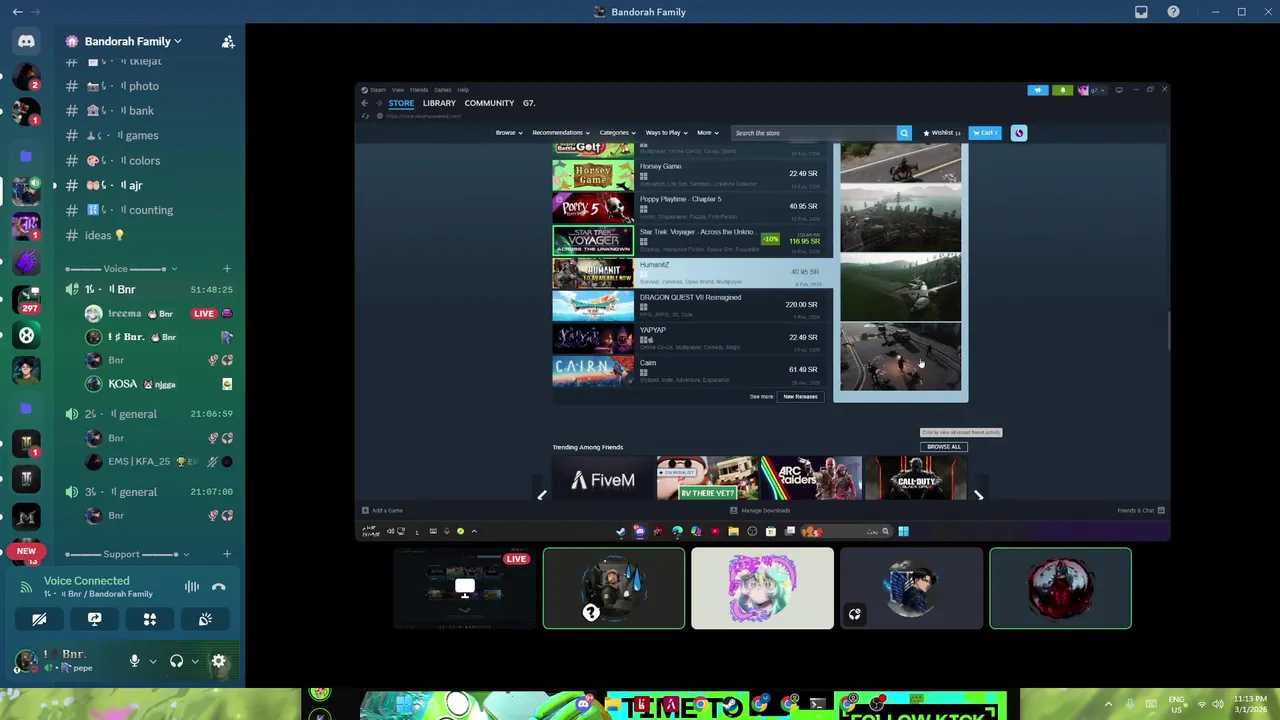
Task: Add a channel to the Voice category
Action: tap(227, 269)
